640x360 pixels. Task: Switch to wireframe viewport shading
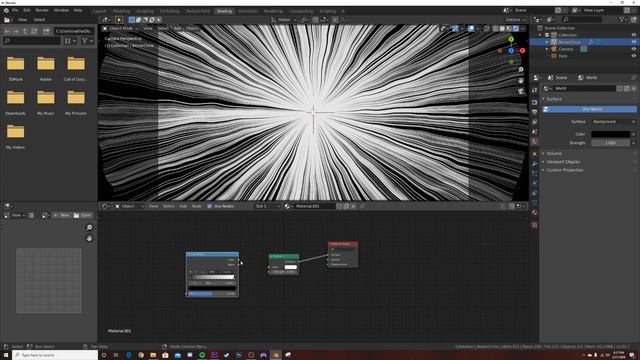[x=495, y=29]
